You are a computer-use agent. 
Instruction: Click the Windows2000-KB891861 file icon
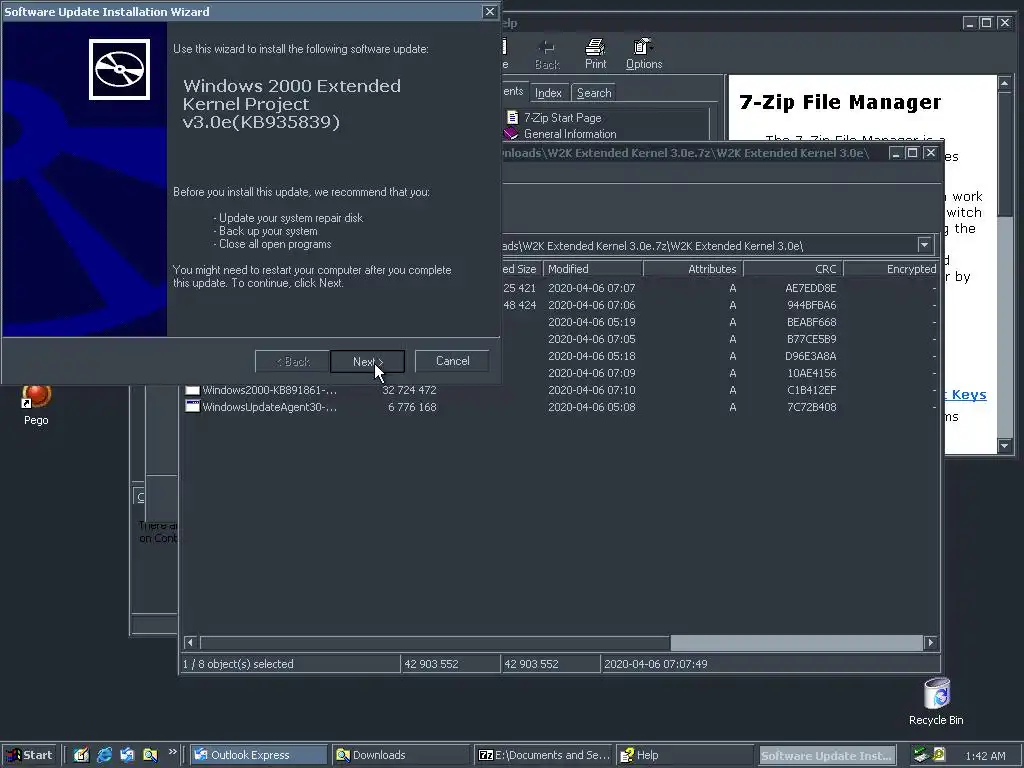[192, 390]
